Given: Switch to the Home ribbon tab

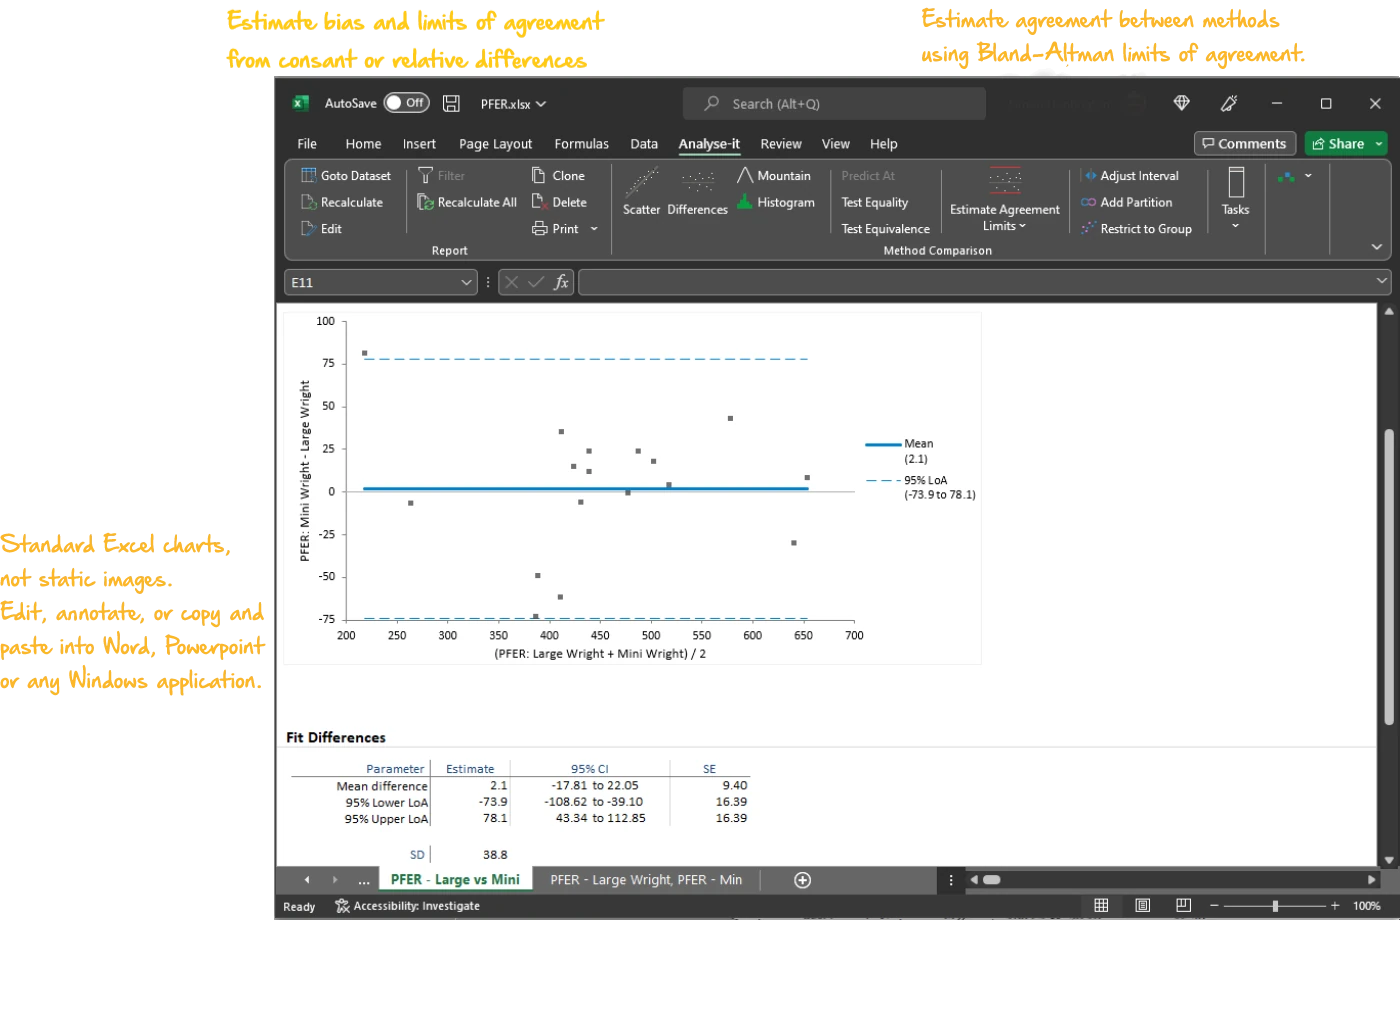Looking at the screenshot, I should [363, 144].
